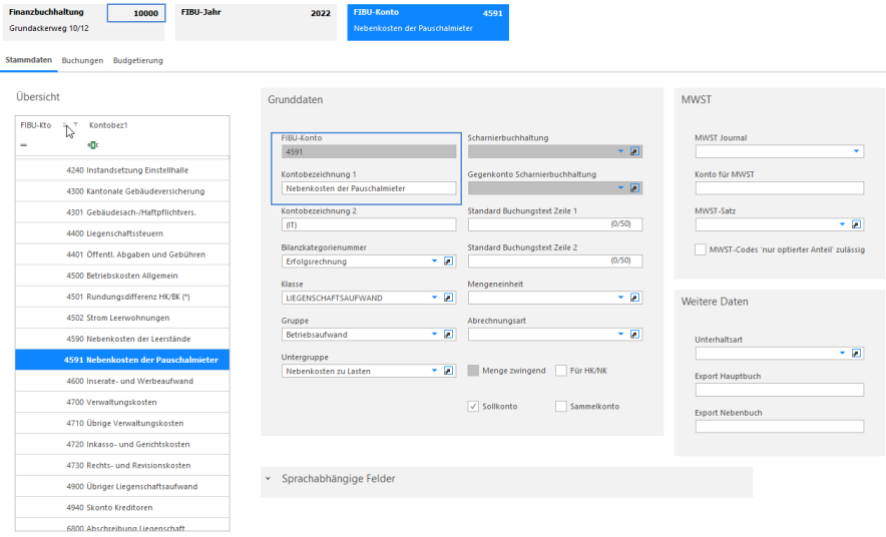
Task: Open lookup icon next to Scharnierbuchhaltung
Action: pos(635,151)
